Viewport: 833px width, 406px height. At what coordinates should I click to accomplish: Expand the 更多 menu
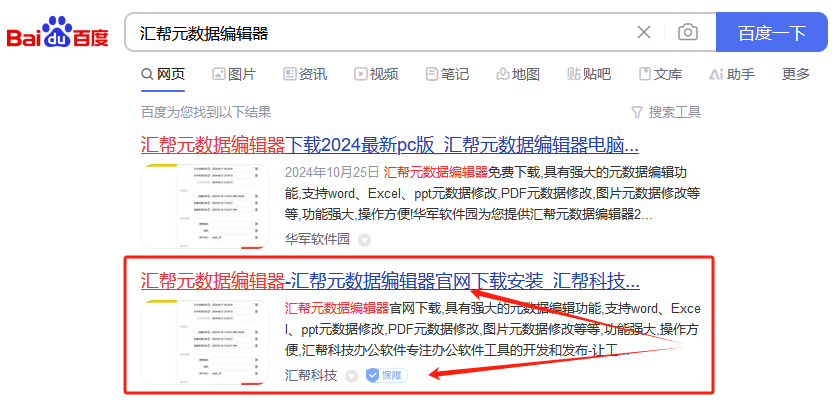pyautogui.click(x=795, y=74)
